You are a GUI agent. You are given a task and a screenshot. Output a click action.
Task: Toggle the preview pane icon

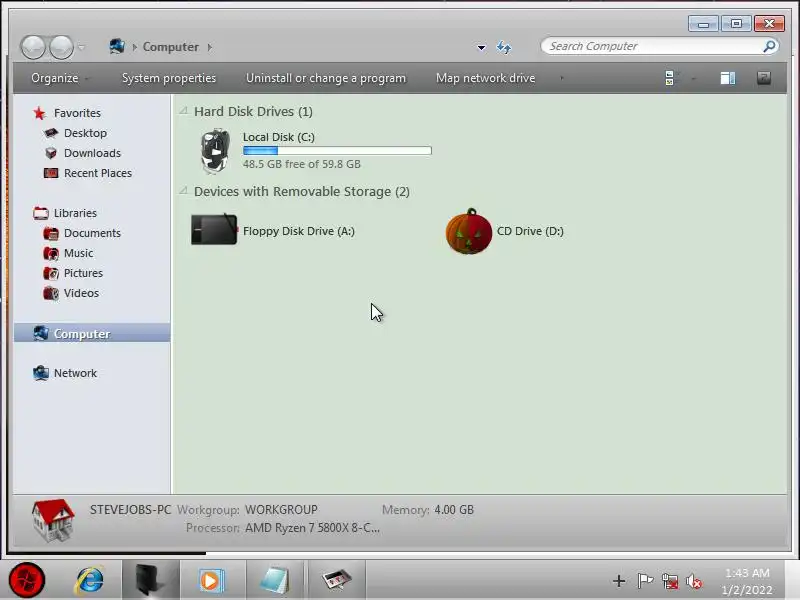coord(728,78)
